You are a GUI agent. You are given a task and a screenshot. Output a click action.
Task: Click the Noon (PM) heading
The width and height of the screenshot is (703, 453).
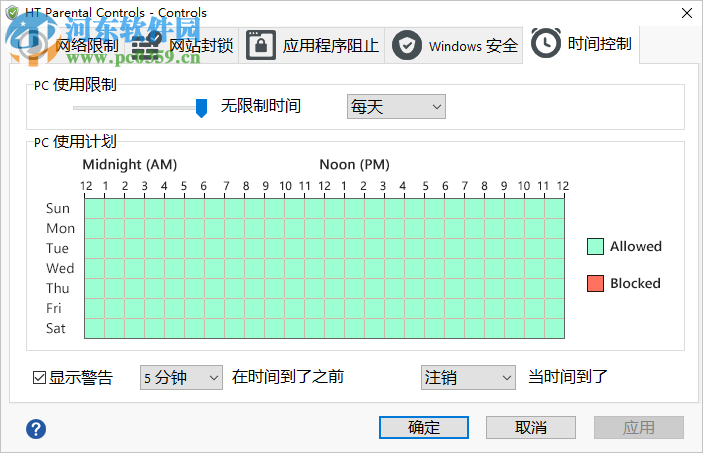click(354, 165)
